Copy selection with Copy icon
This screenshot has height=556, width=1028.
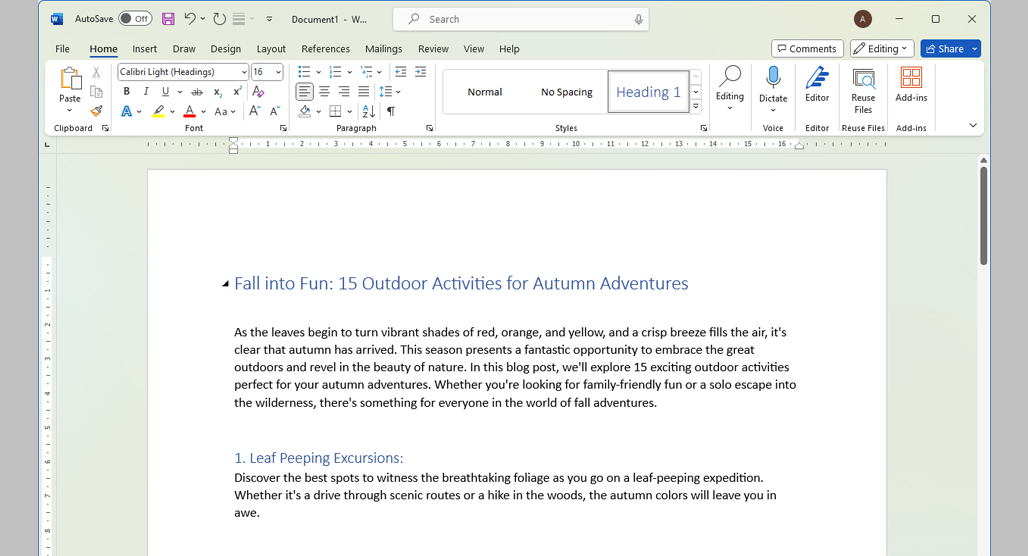96,92
